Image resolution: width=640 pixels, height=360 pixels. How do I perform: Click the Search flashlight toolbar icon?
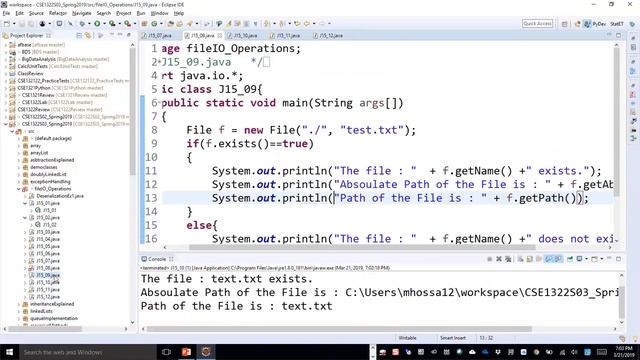189,24
